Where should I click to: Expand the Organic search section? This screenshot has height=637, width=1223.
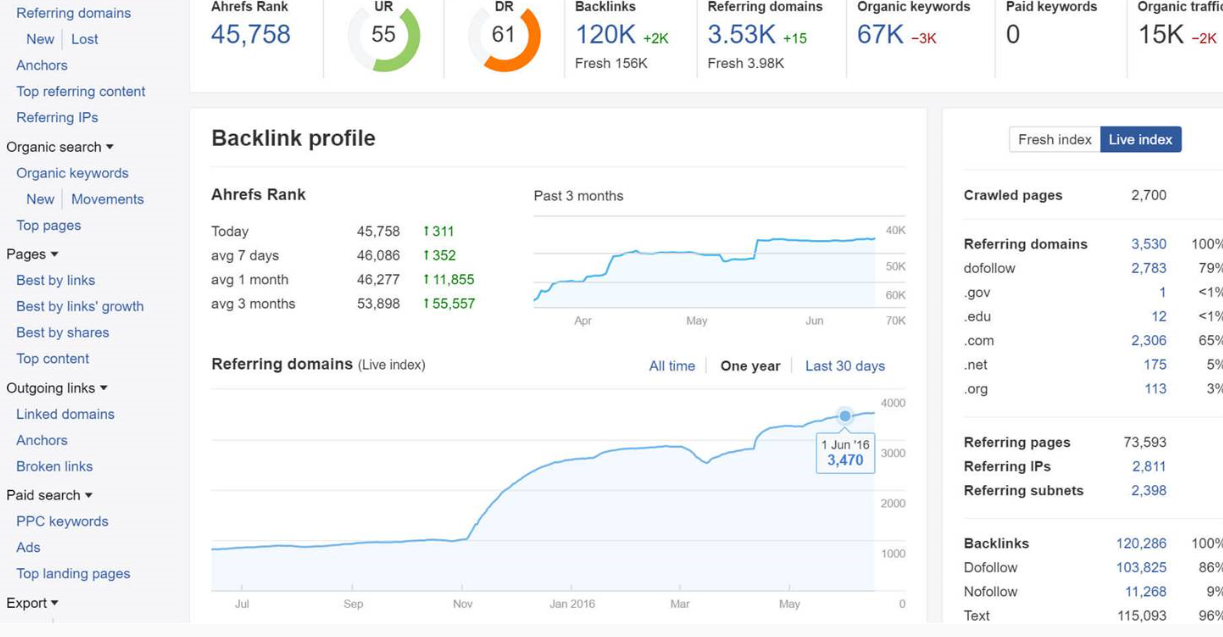[60, 146]
